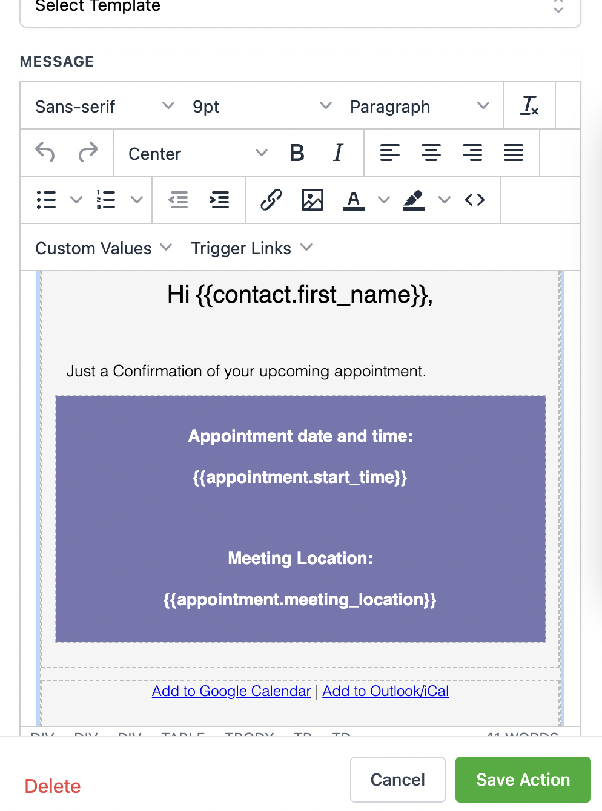
Task: Toggle bold formatting
Action: (297, 153)
